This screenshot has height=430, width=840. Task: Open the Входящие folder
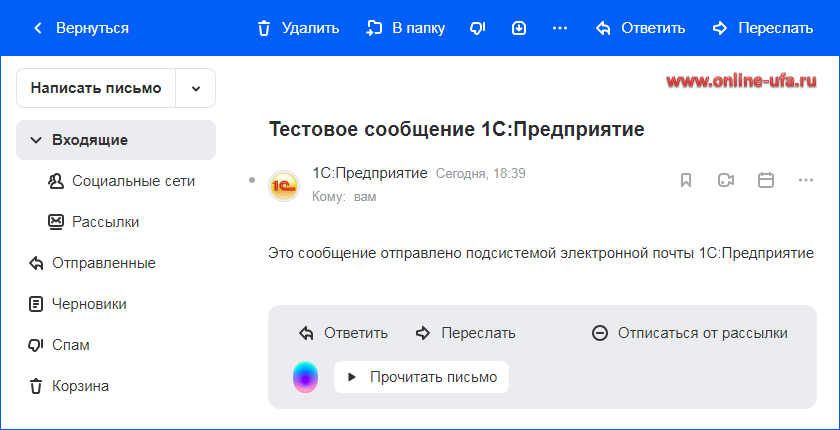116,140
